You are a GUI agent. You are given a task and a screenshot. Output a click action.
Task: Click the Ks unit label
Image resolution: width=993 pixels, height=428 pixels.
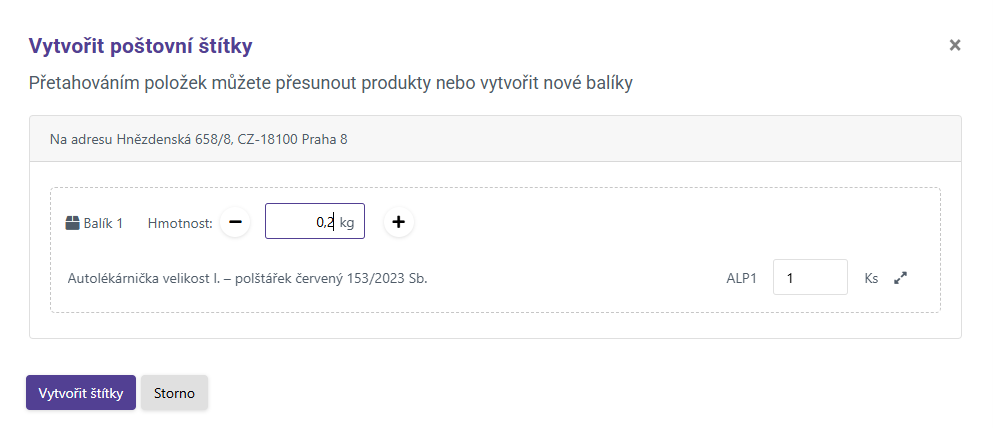[871, 279]
